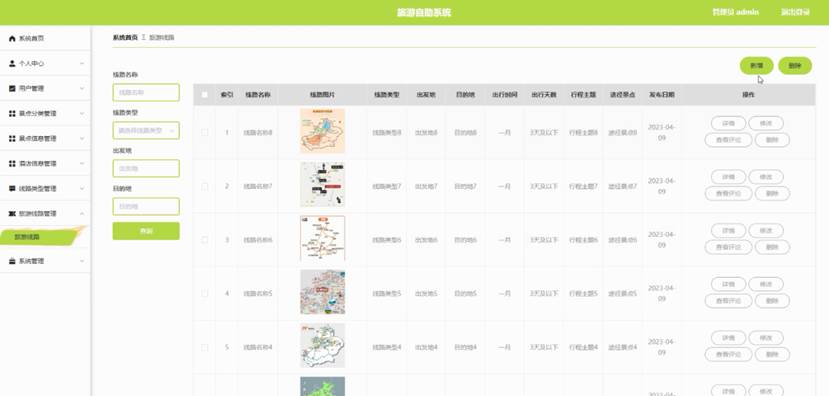Click the home icon beside 系统首页
The image size is (829, 396).
pyautogui.click(x=12, y=39)
